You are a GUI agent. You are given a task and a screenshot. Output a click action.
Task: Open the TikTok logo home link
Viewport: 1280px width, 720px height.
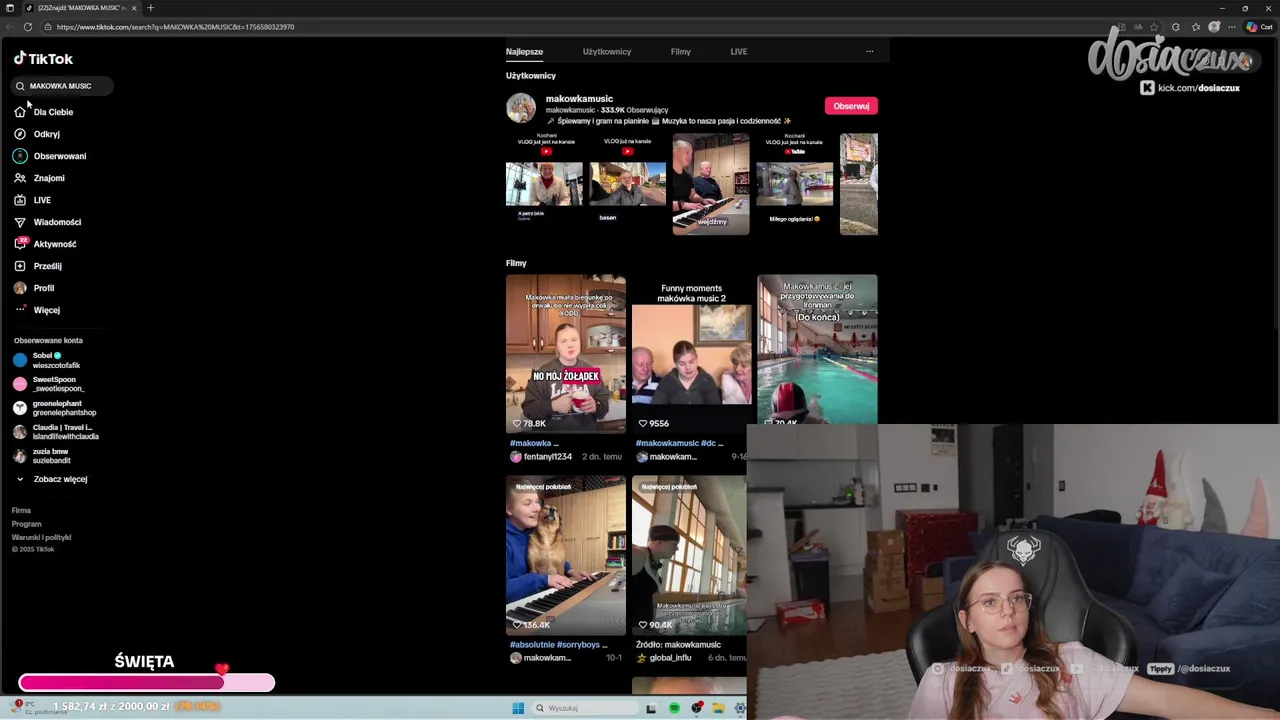tap(43, 59)
